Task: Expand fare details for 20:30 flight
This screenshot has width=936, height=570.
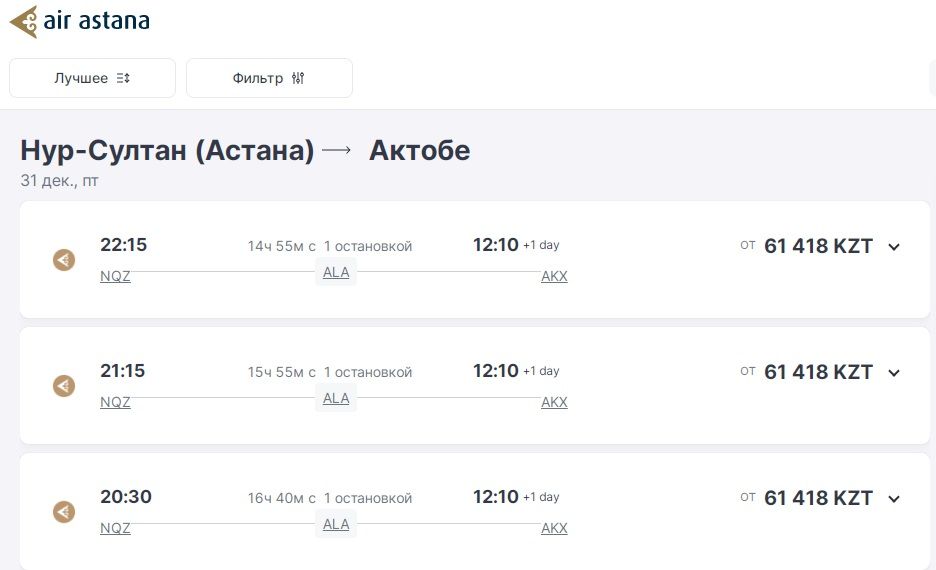Action: point(894,499)
